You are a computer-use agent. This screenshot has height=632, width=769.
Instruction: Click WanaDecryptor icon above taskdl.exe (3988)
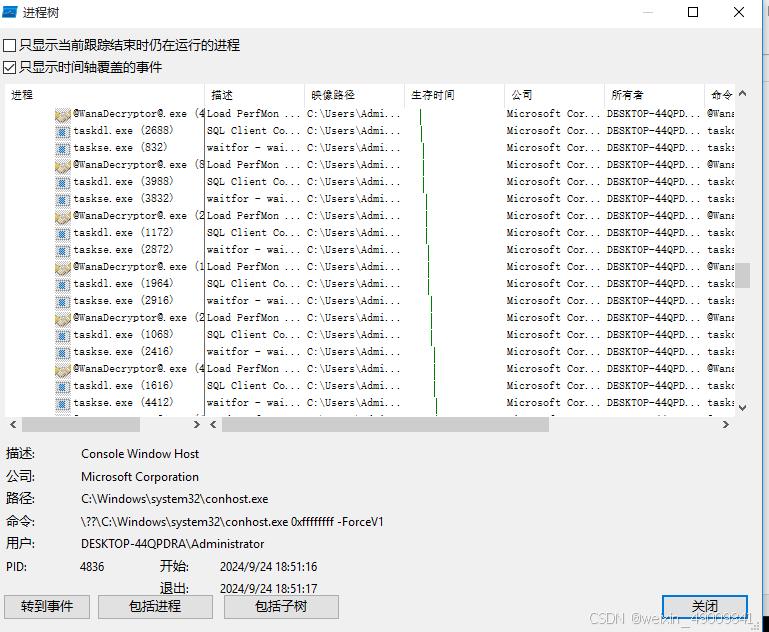coord(62,166)
